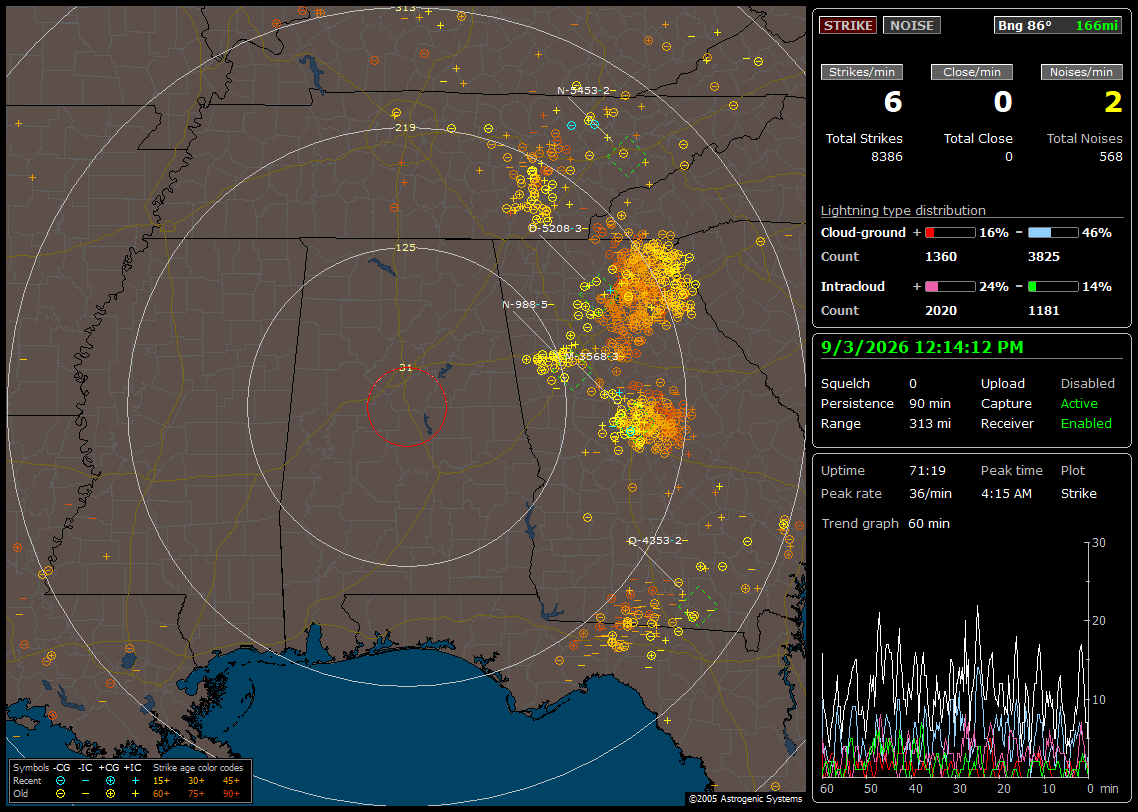Click the Bng 86° bearing readout
Screen dimensions: 1138x812
(x=1024, y=25)
